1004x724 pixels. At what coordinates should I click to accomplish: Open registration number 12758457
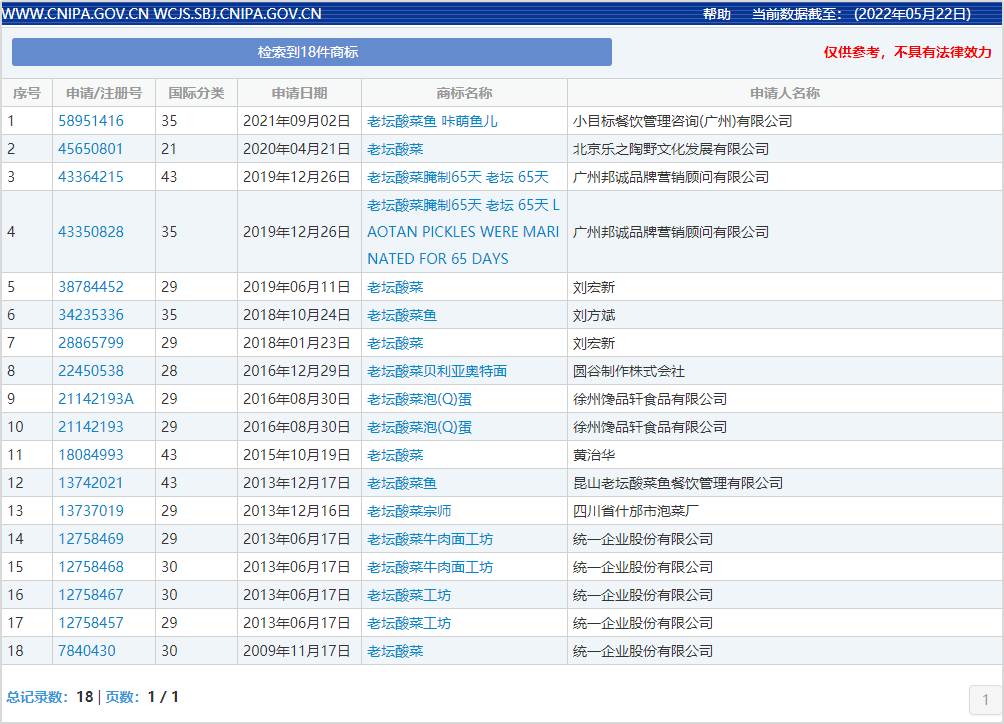tap(91, 623)
